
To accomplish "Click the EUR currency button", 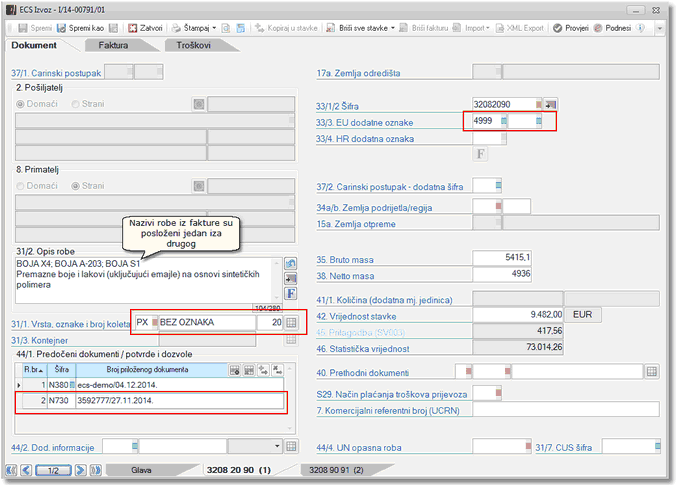I will pos(582,315).
